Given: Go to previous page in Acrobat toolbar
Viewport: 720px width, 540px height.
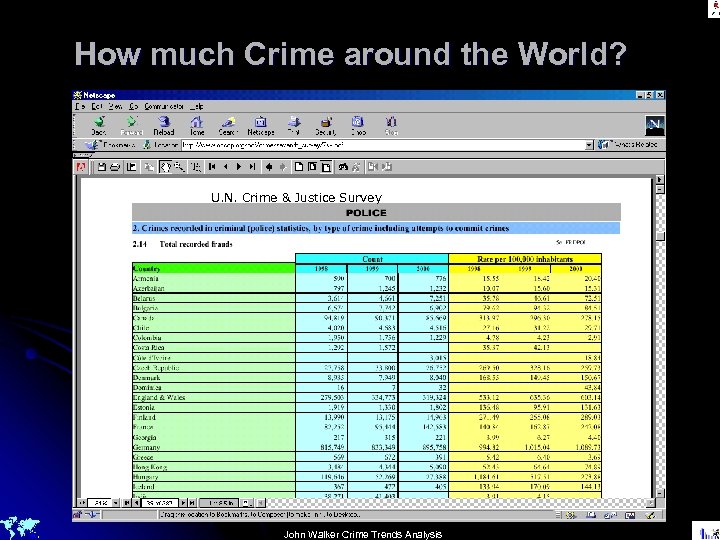Looking at the screenshot, I should pyautogui.click(x=225, y=167).
